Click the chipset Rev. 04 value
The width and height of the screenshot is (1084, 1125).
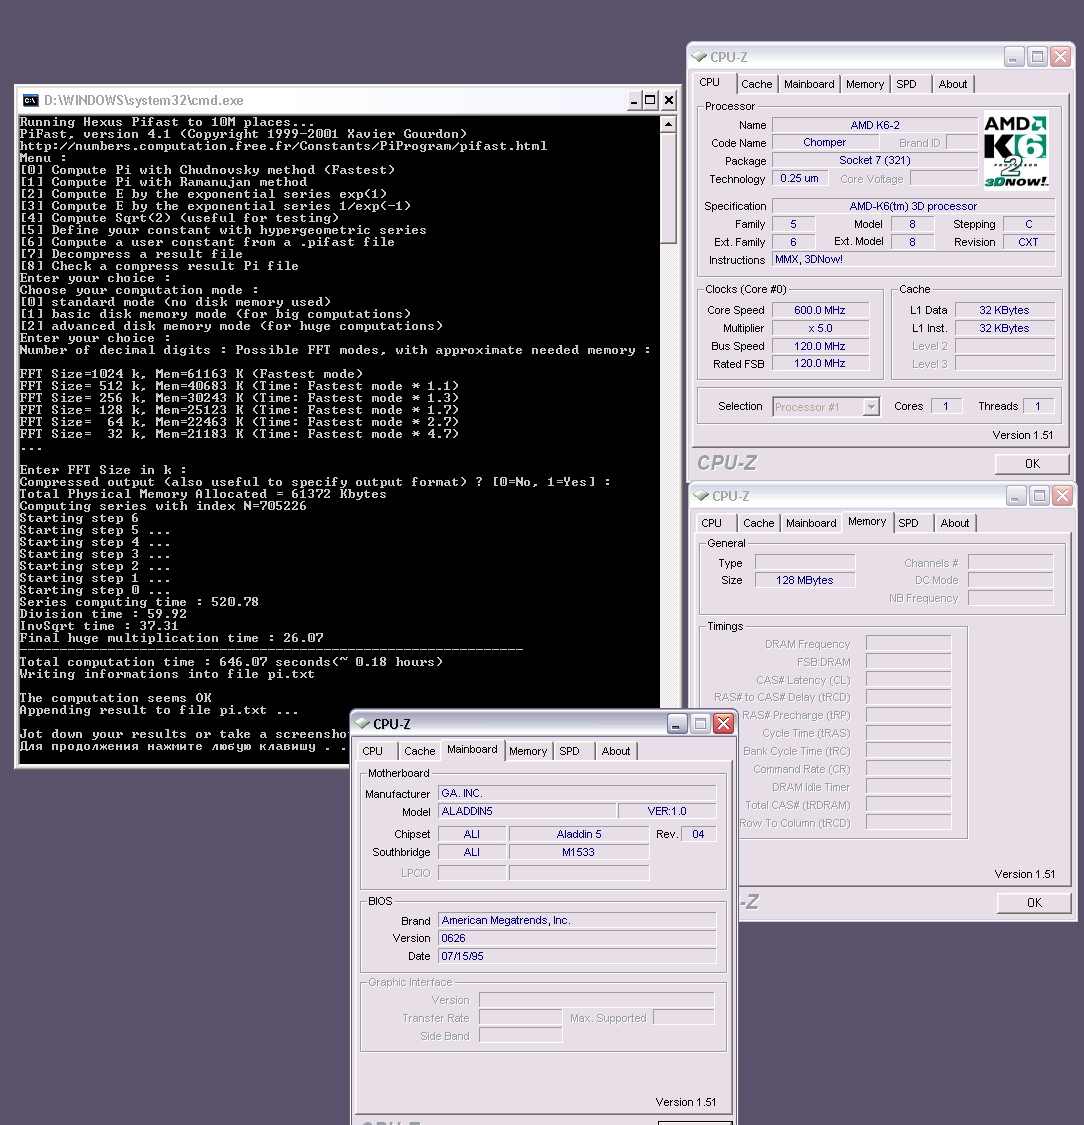click(x=698, y=834)
